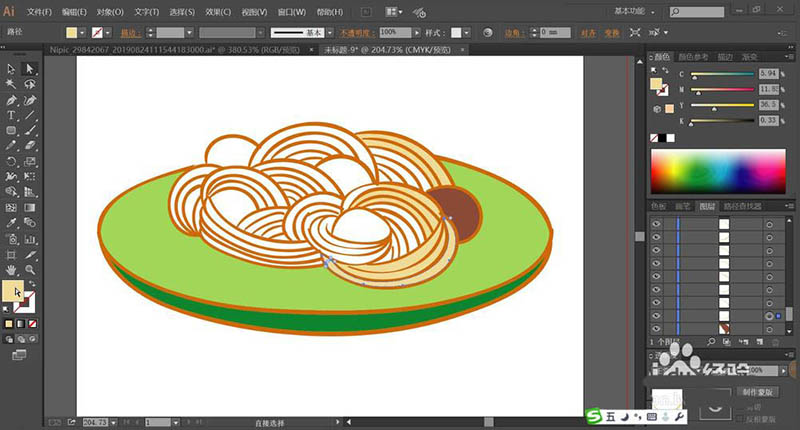The height and width of the screenshot is (430, 800).
Task: Set toolbox paint mode to None
Action: click(x=33, y=323)
